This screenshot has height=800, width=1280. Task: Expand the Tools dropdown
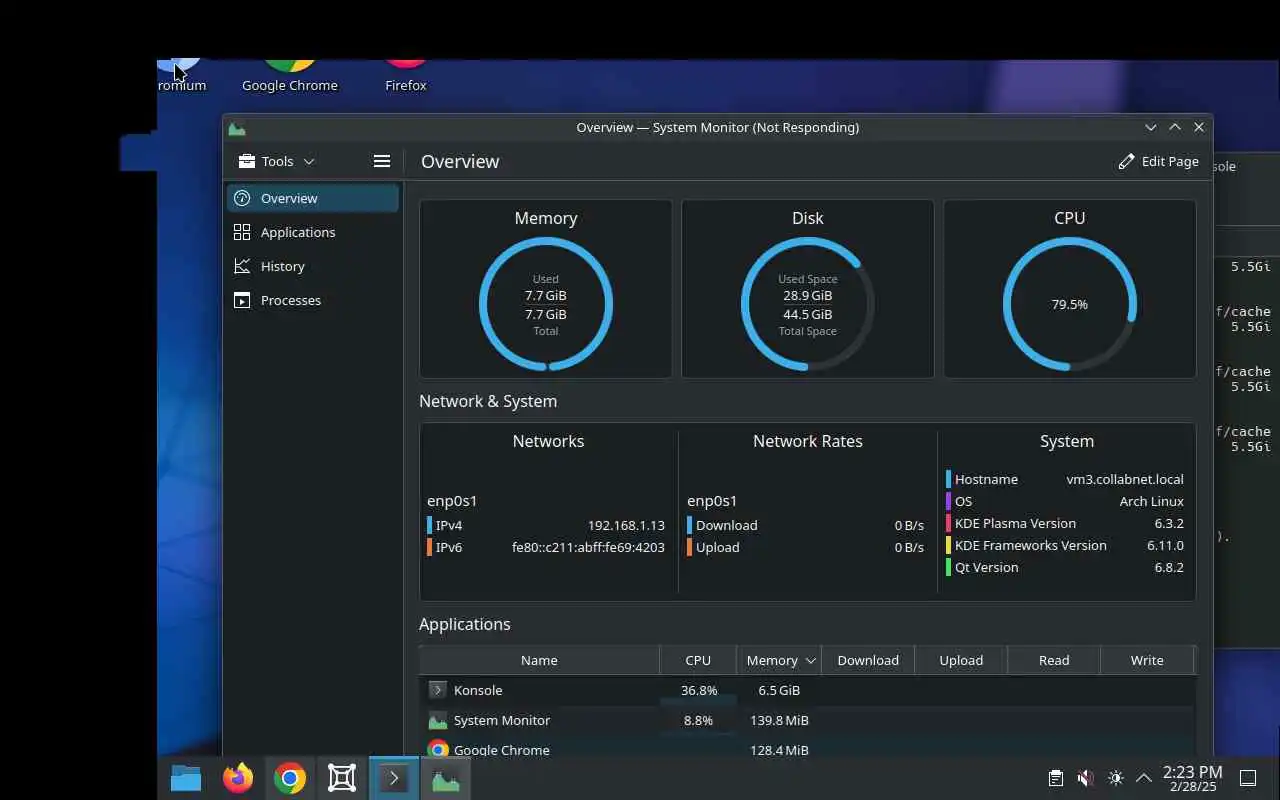276,161
